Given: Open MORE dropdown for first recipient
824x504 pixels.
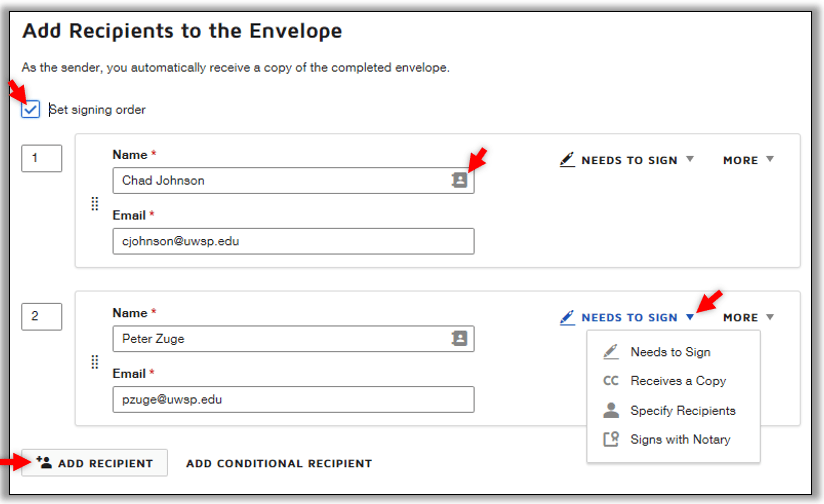Looking at the screenshot, I should (748, 160).
